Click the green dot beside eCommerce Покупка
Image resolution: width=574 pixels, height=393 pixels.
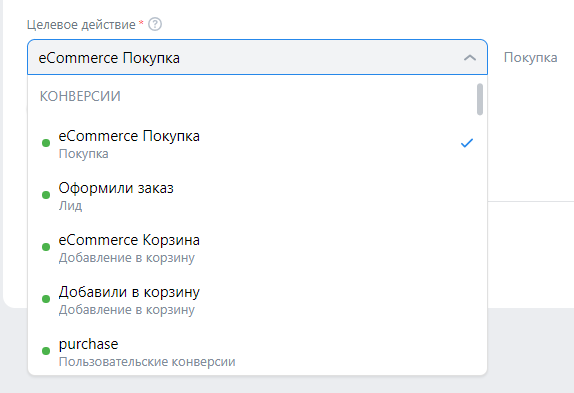[x=46, y=143]
